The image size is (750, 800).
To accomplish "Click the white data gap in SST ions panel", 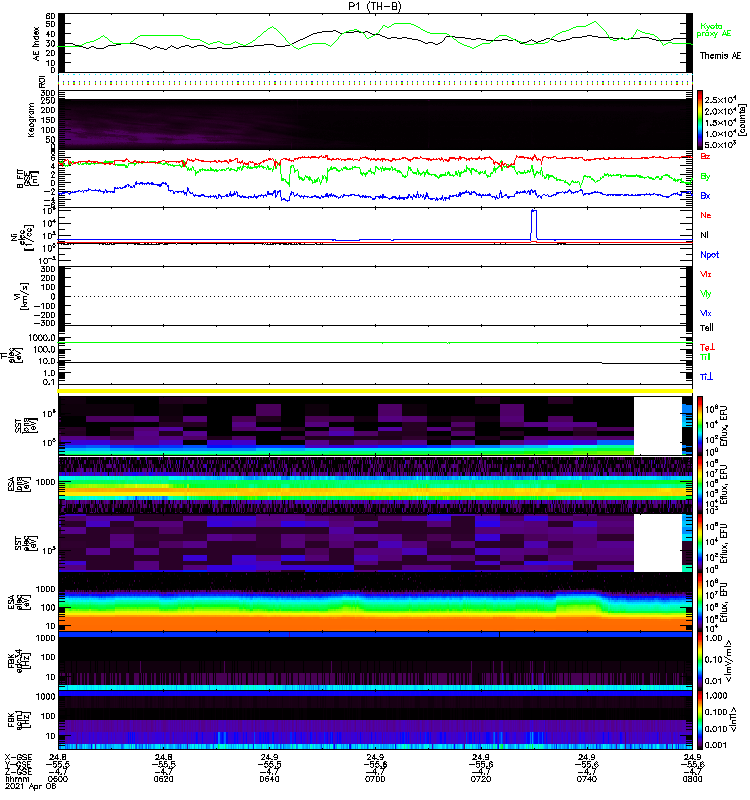I will pyautogui.click(x=658, y=426).
